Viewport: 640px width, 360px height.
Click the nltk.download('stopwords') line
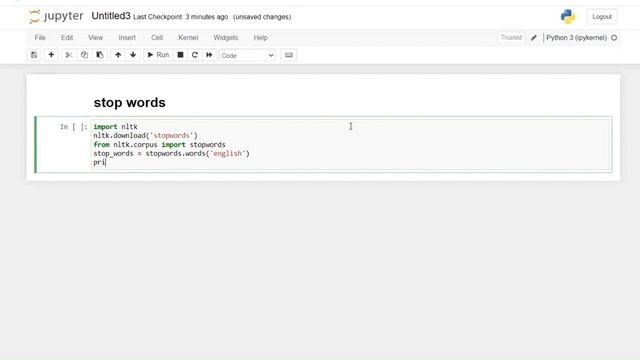(145, 136)
